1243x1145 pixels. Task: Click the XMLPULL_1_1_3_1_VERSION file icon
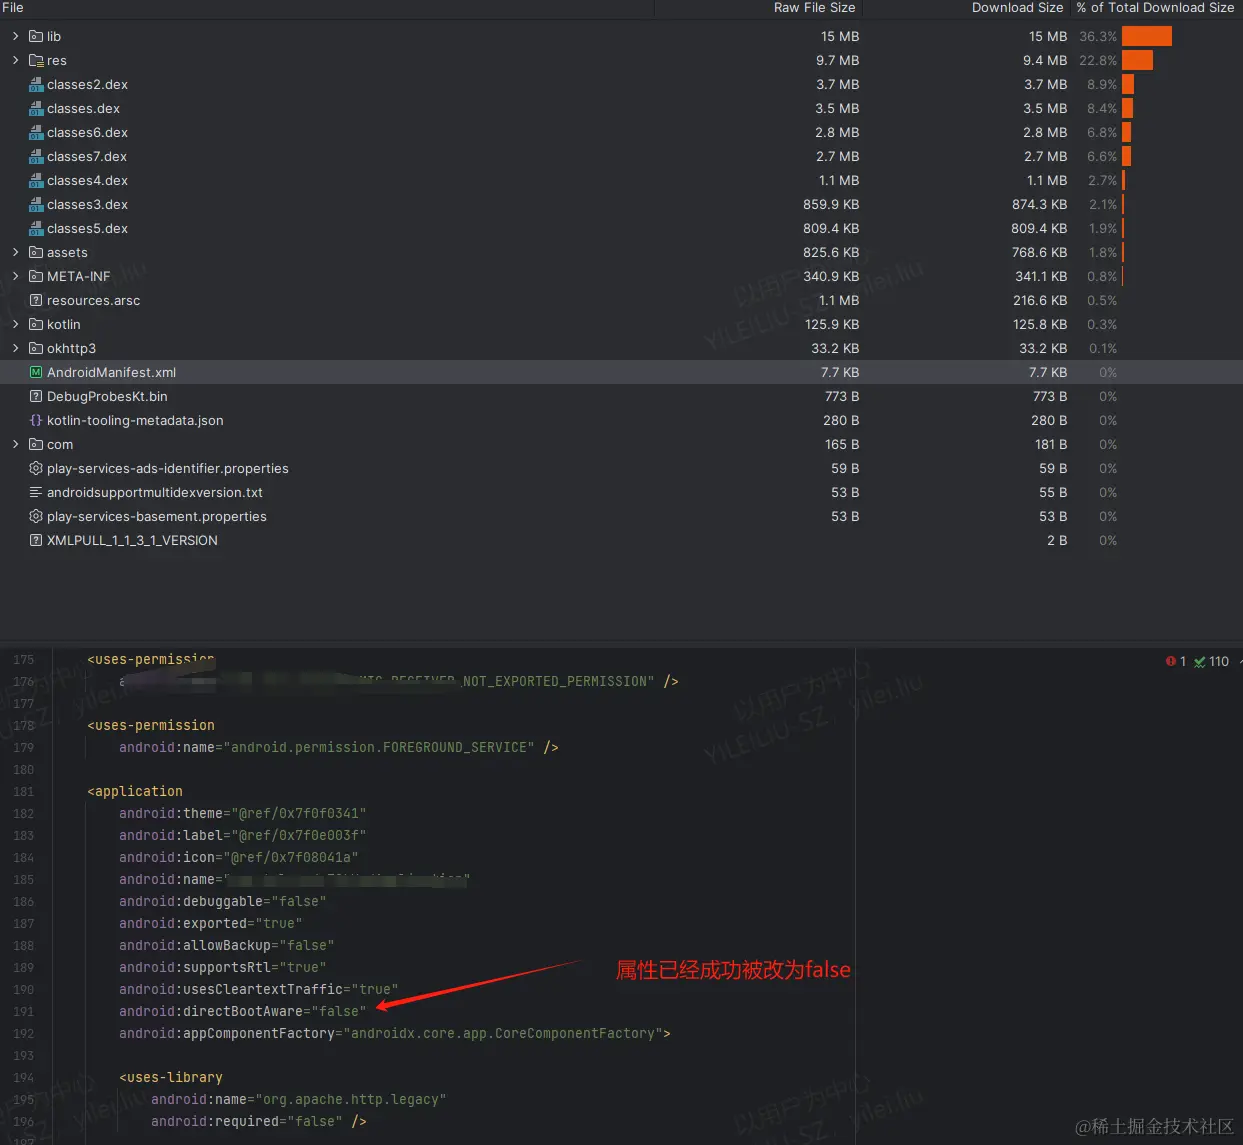[x=36, y=540]
